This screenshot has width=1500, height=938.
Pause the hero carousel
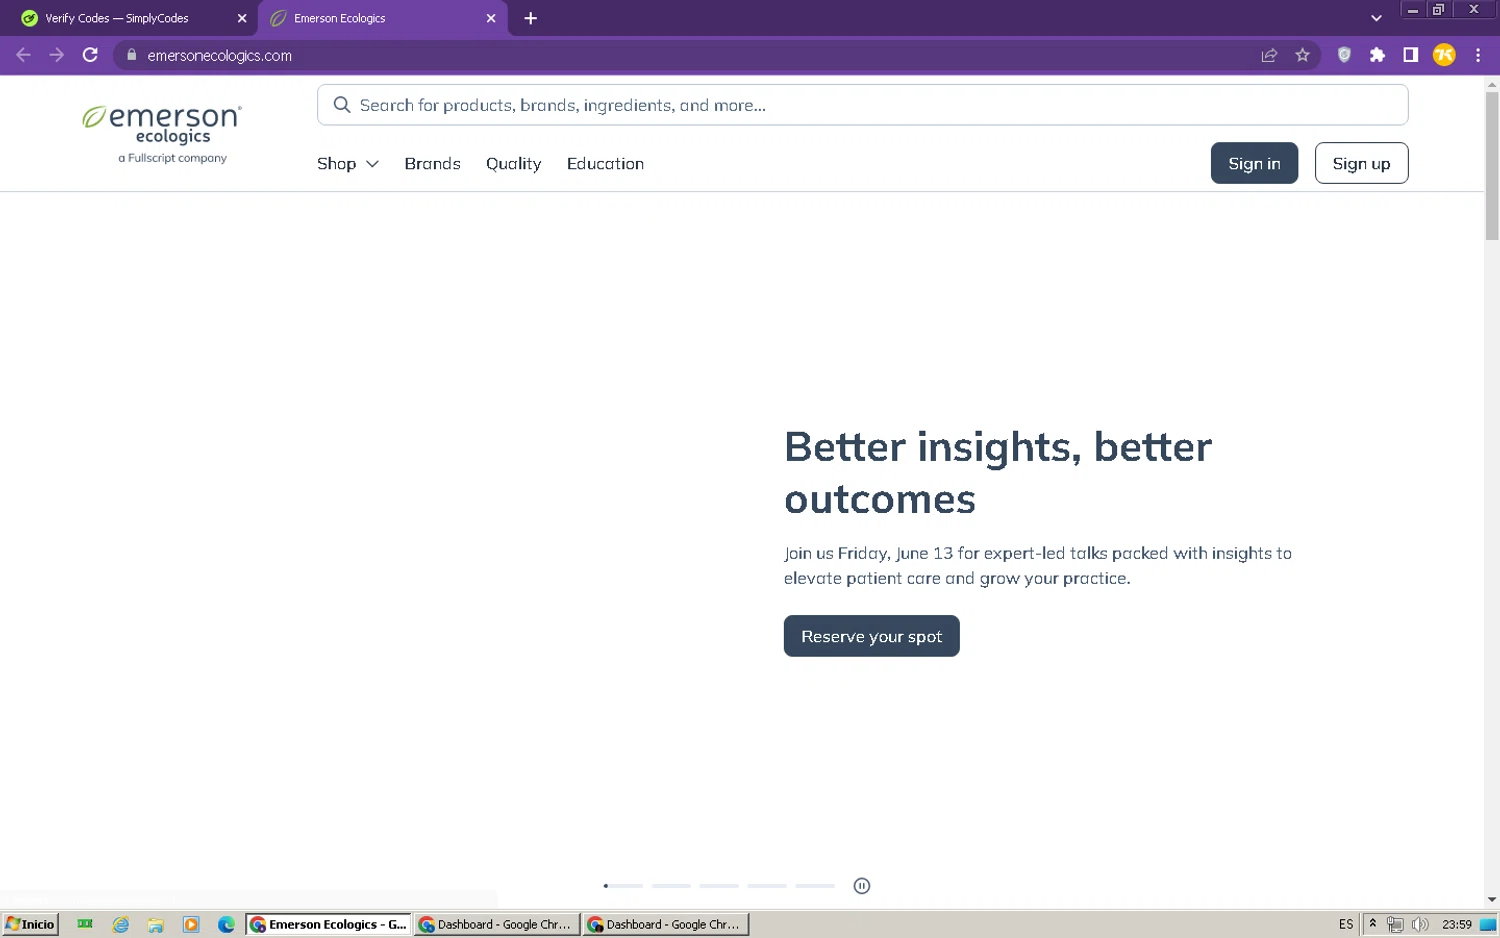tap(862, 886)
